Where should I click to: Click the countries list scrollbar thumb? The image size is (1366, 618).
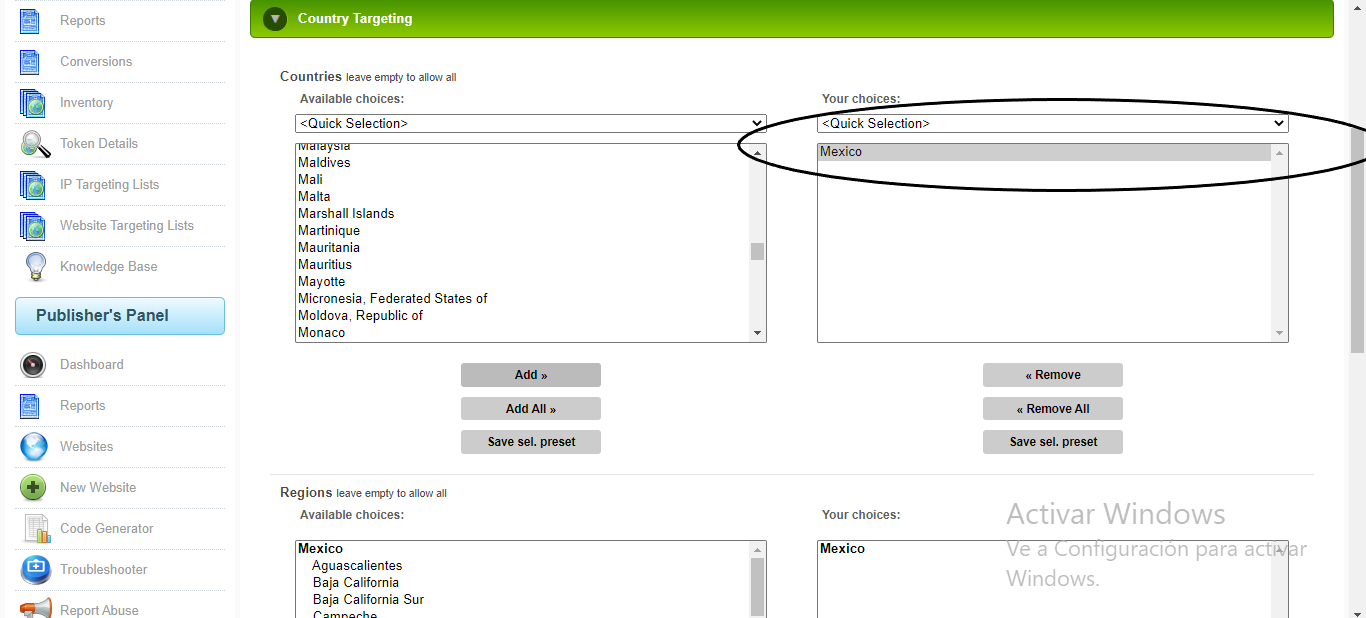(757, 251)
